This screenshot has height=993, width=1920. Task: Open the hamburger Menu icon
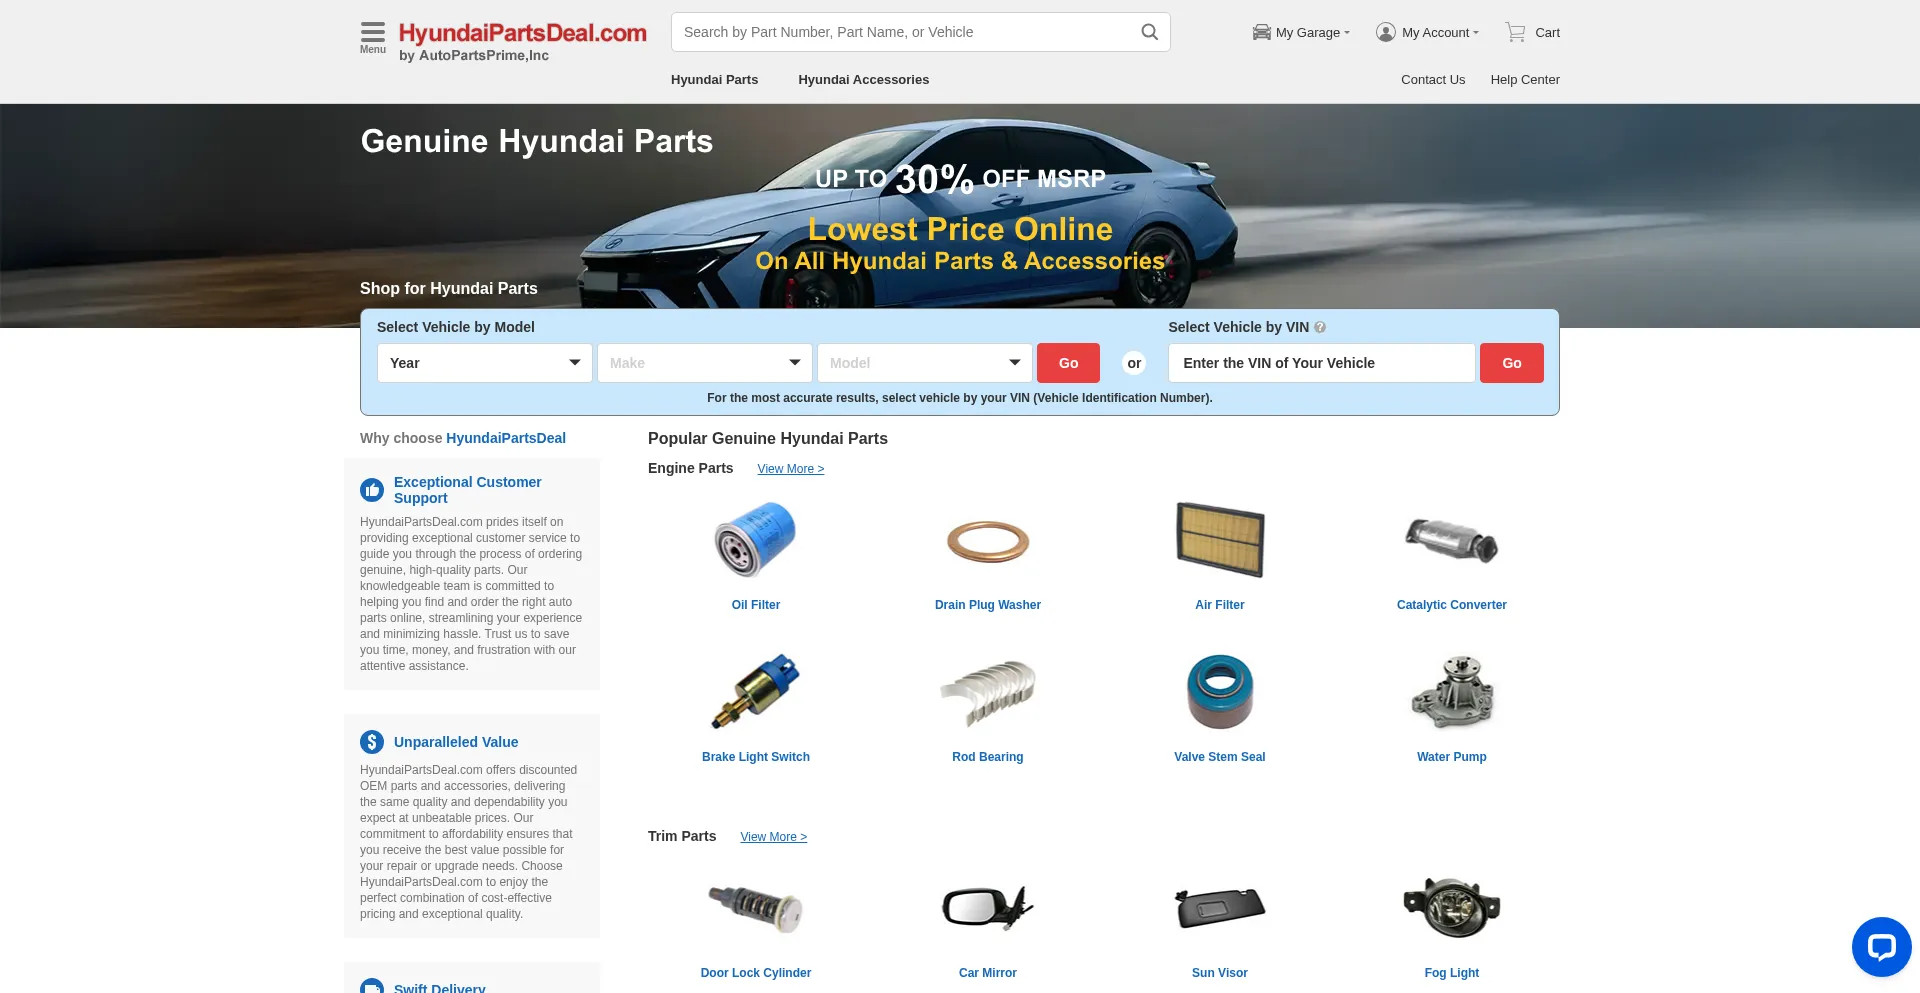click(x=371, y=32)
